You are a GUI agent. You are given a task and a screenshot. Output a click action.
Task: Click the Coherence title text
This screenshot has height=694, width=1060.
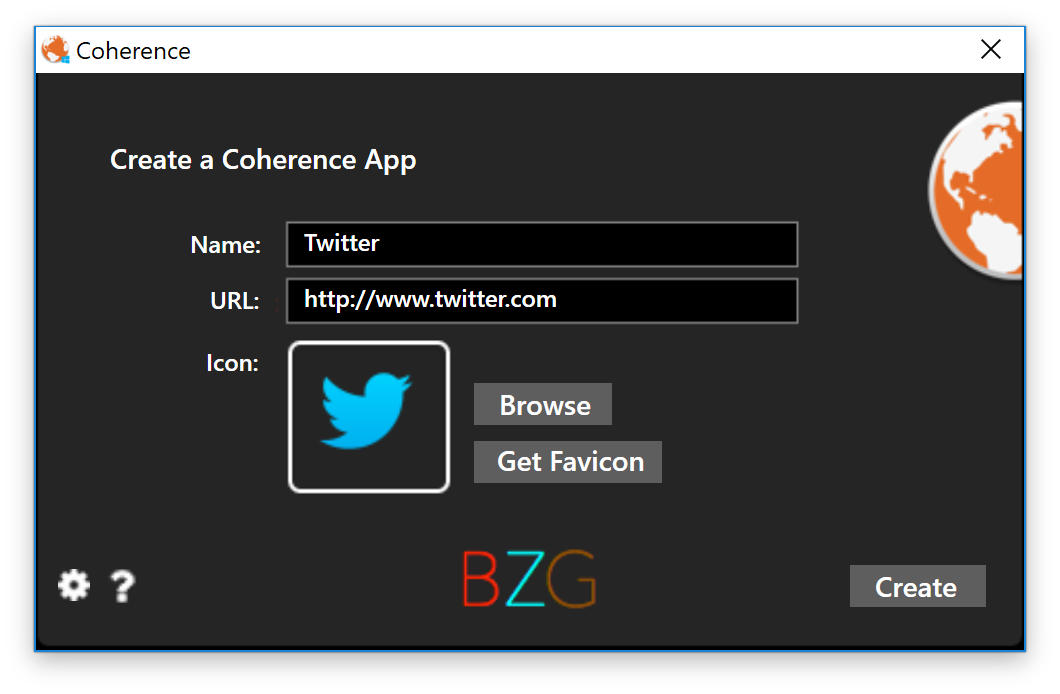point(133,51)
